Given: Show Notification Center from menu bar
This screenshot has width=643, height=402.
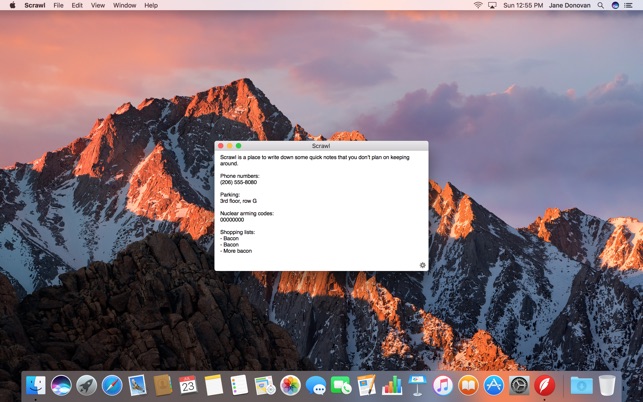Looking at the screenshot, I should pyautogui.click(x=631, y=5).
